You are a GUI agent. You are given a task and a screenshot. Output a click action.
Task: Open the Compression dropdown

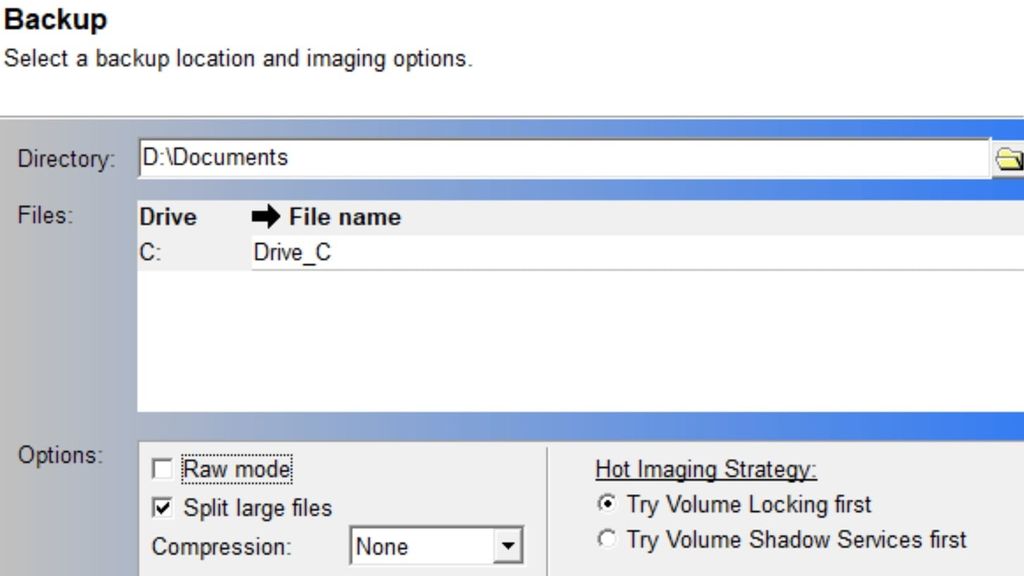click(x=435, y=546)
